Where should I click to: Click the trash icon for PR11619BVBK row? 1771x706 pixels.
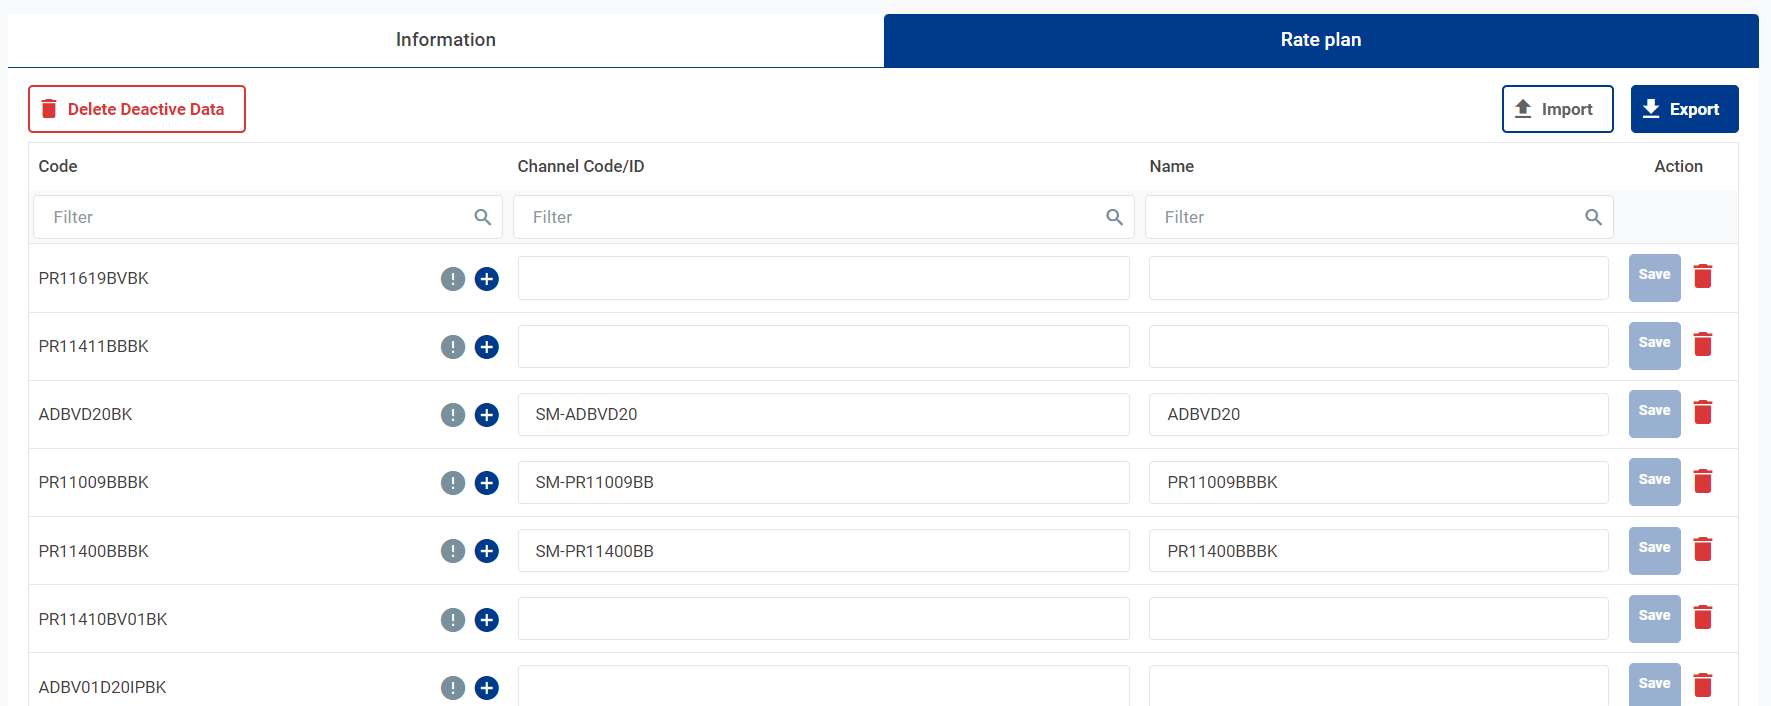click(x=1703, y=276)
